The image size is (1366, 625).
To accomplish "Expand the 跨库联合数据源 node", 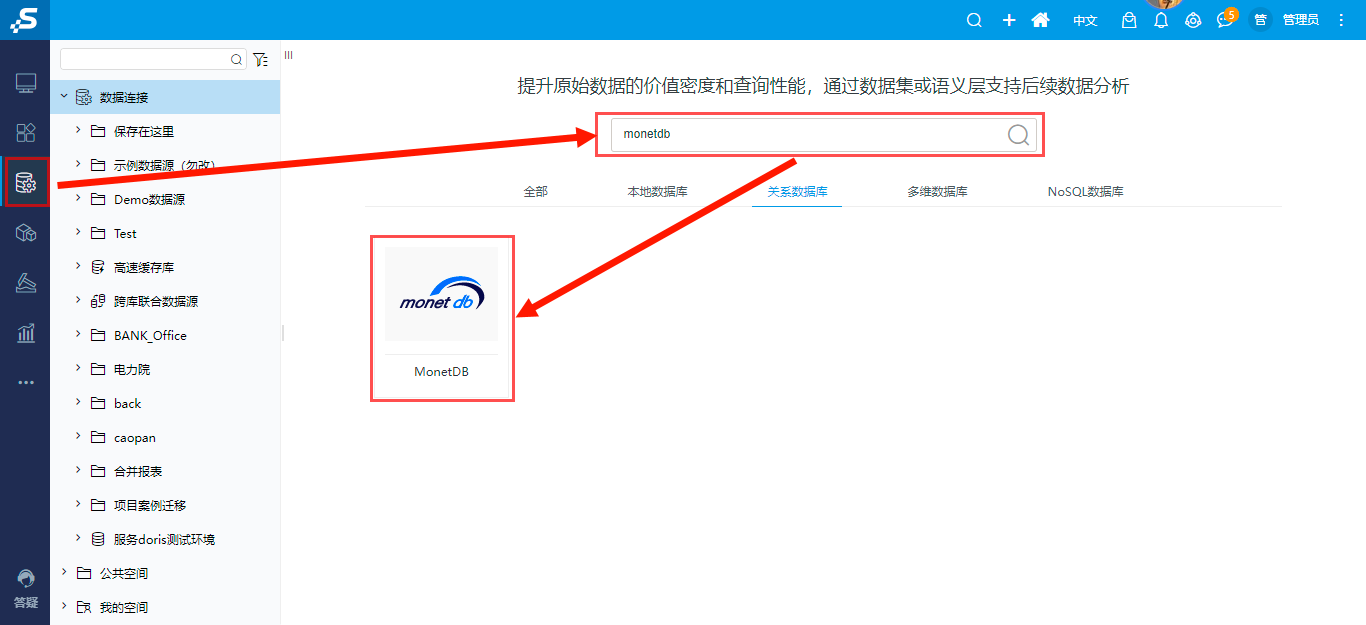I will [79, 301].
